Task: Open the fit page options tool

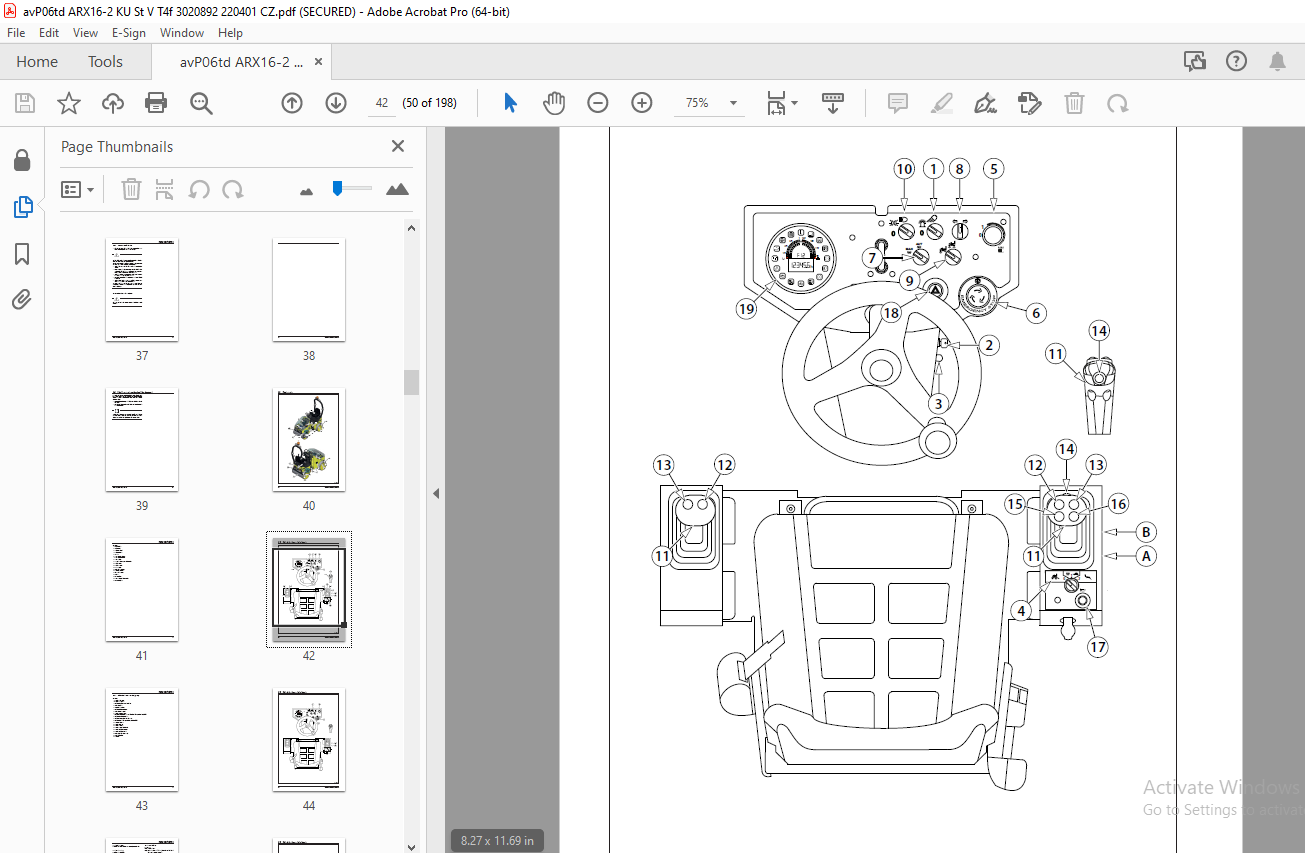Action: coord(776,103)
